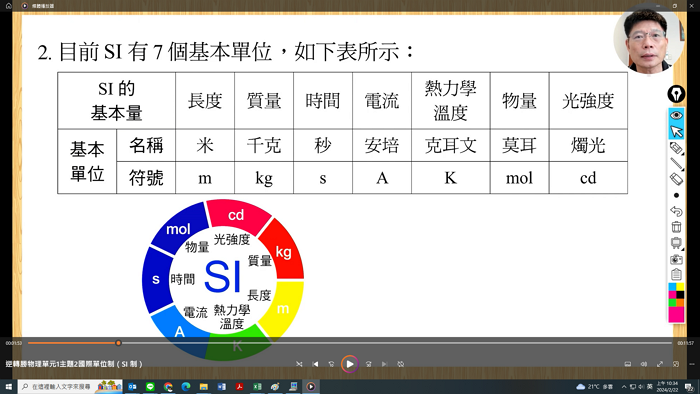Select the large pink current color swatch
The width and height of the screenshot is (700, 394).
(x=676, y=314)
